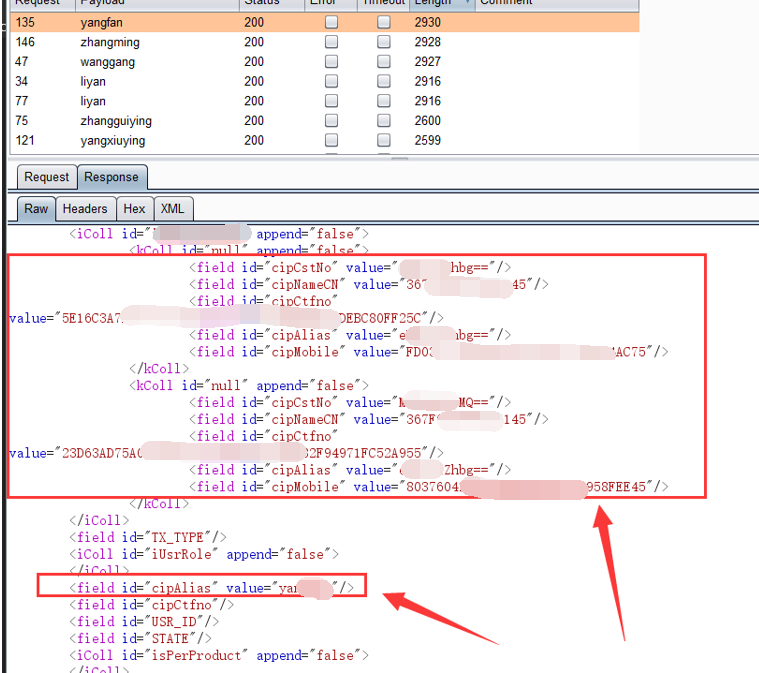The height and width of the screenshot is (673, 759).
Task: Tick Error checkbox in wanggang row
Action: click(x=331, y=62)
